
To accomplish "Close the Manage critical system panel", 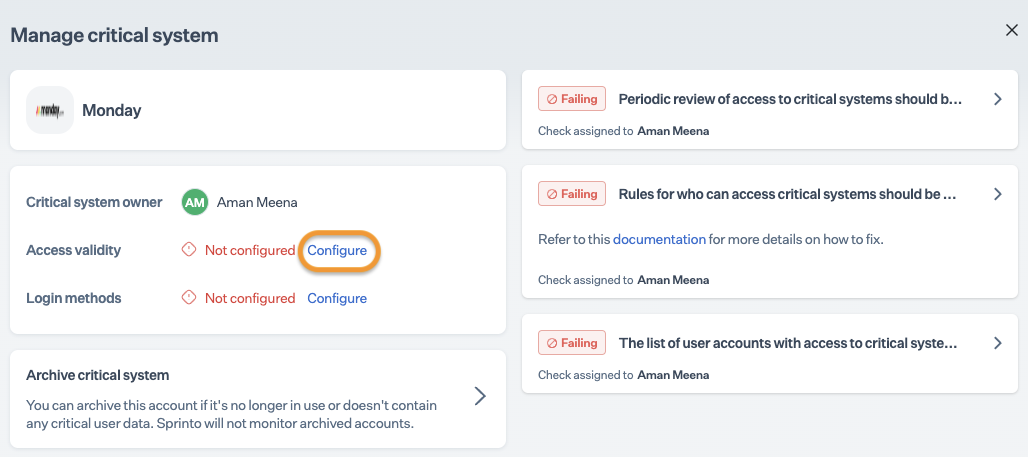I will [1011, 31].
